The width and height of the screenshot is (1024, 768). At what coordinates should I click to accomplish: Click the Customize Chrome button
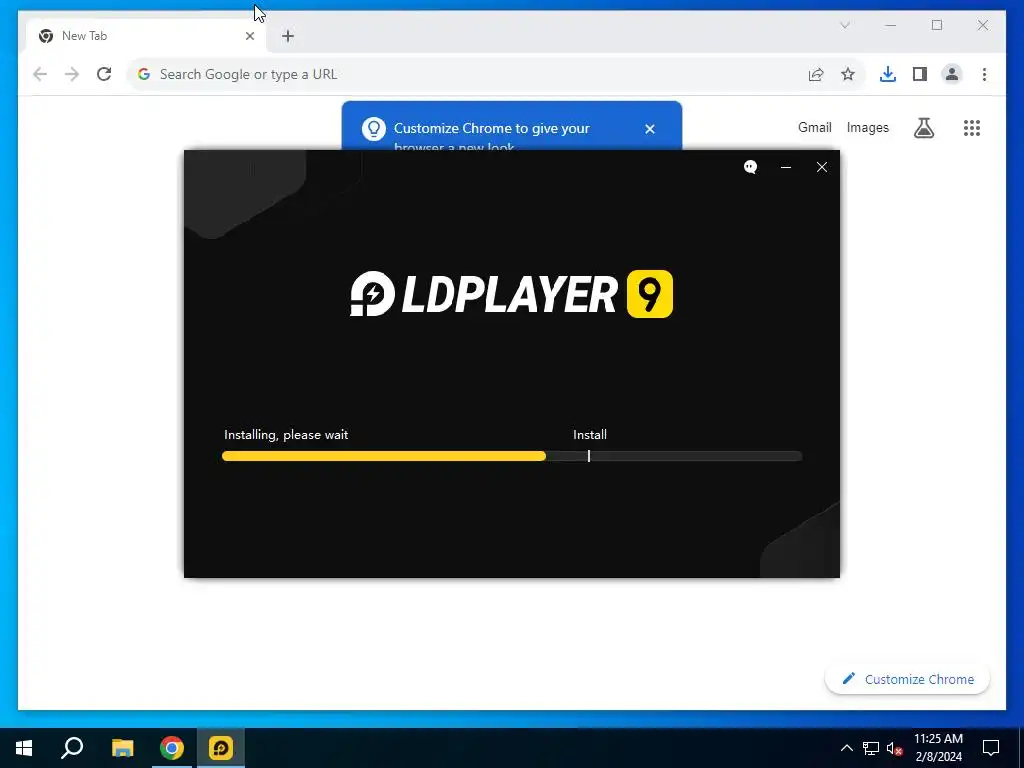908,679
